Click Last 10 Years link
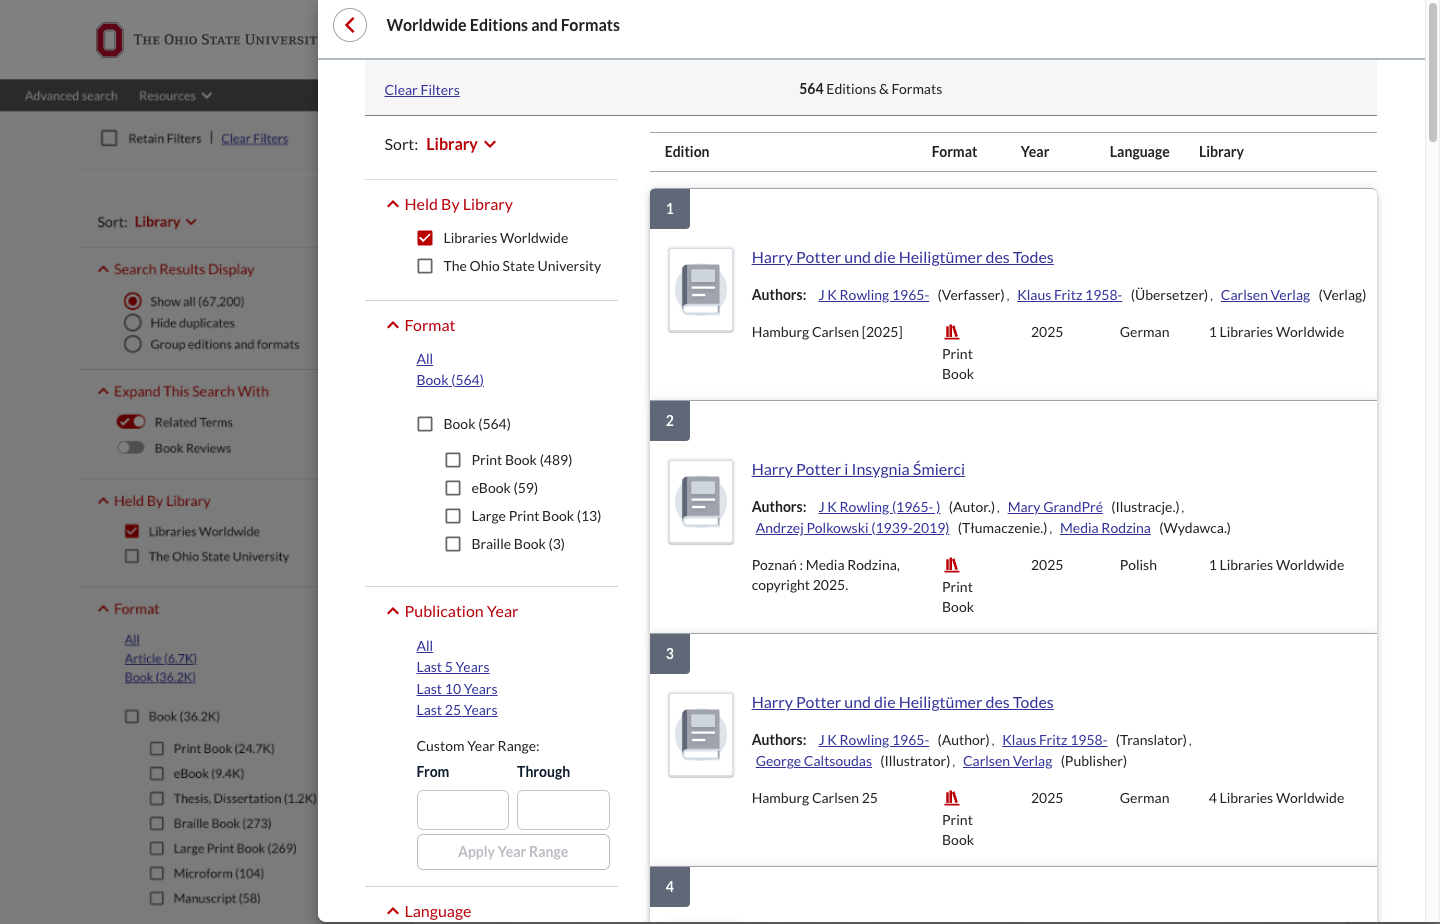1440x924 pixels. pyautogui.click(x=457, y=689)
